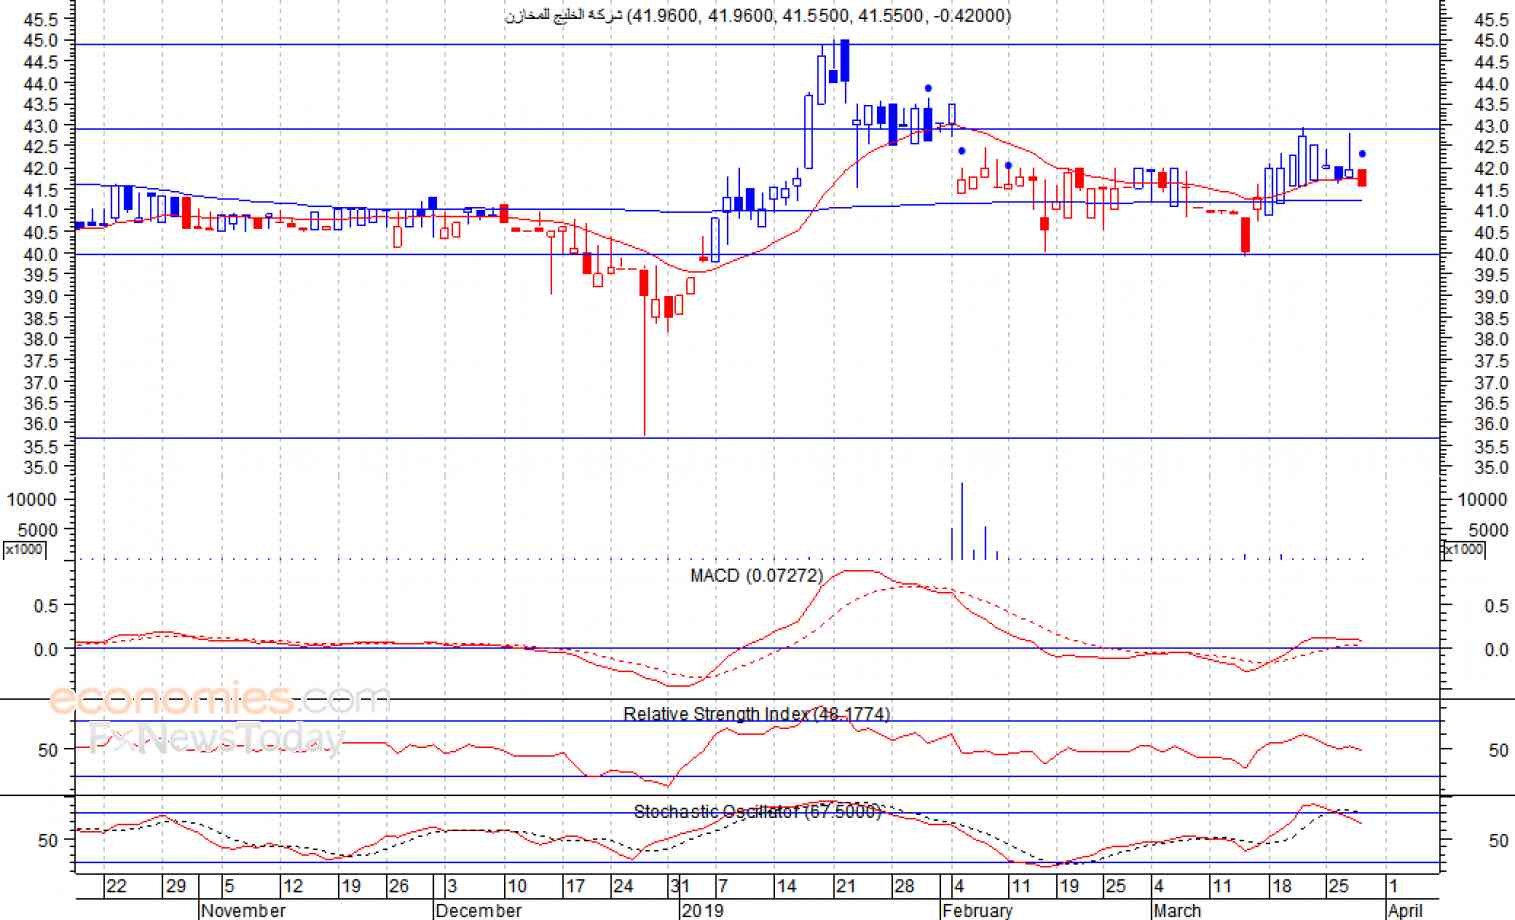Click the 45.0 price label on left axis
1515x920 pixels.
[x=40, y=41]
